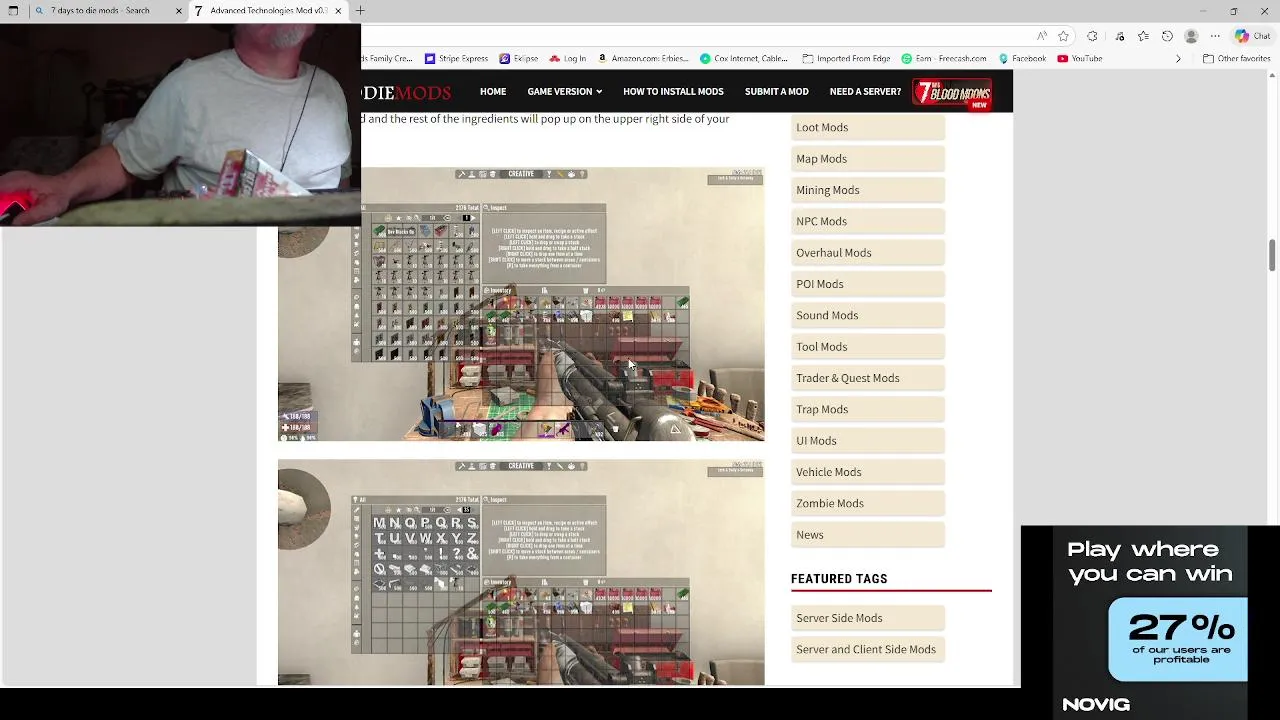
Task: Open the Favorites list icon
Action: [x=1142, y=36]
